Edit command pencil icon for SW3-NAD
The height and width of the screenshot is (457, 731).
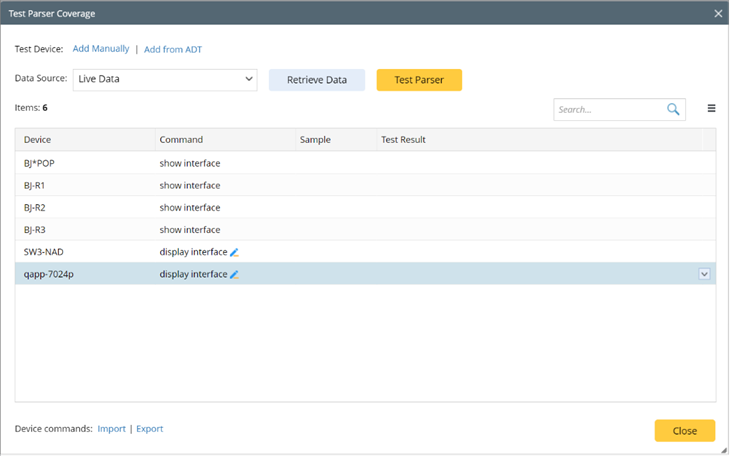[234, 252]
